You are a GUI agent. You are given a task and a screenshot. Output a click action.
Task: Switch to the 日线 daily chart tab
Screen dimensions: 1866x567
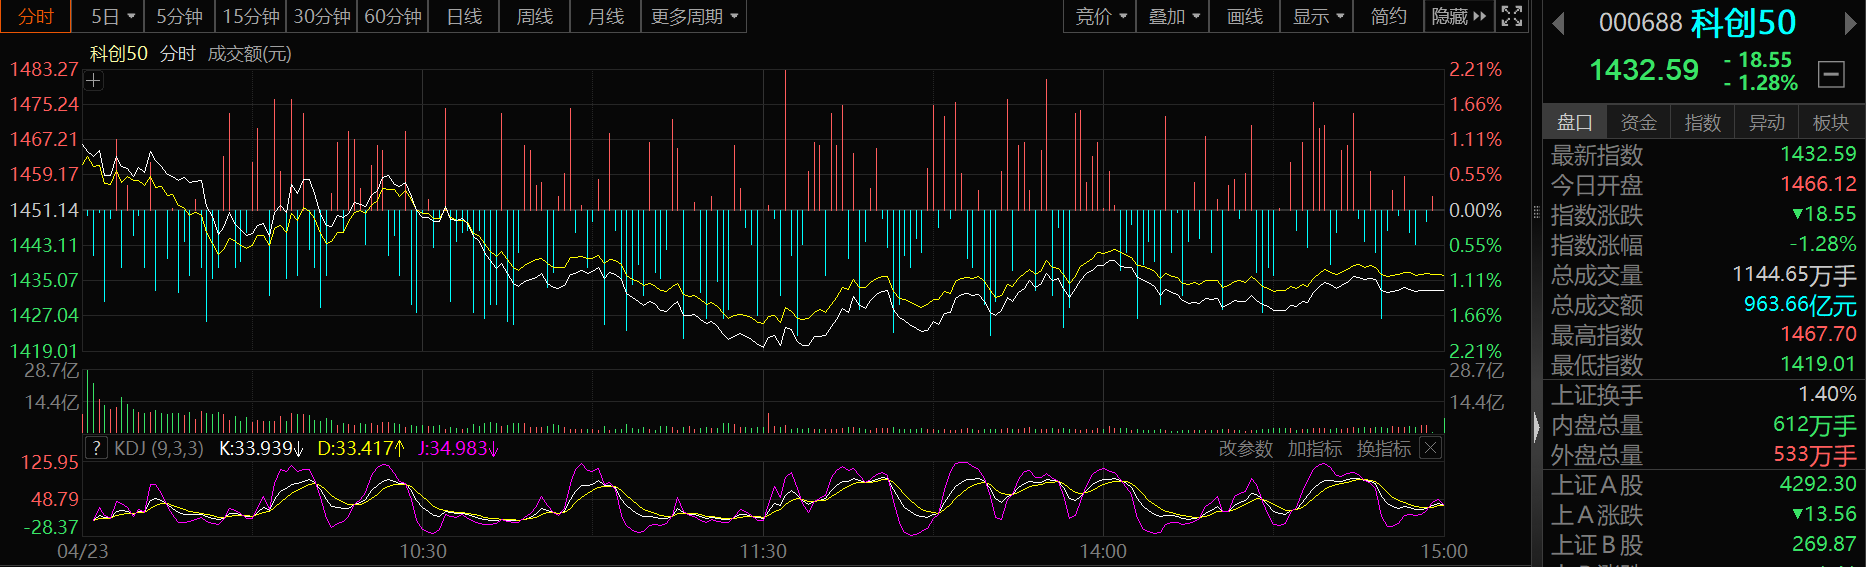click(x=464, y=16)
